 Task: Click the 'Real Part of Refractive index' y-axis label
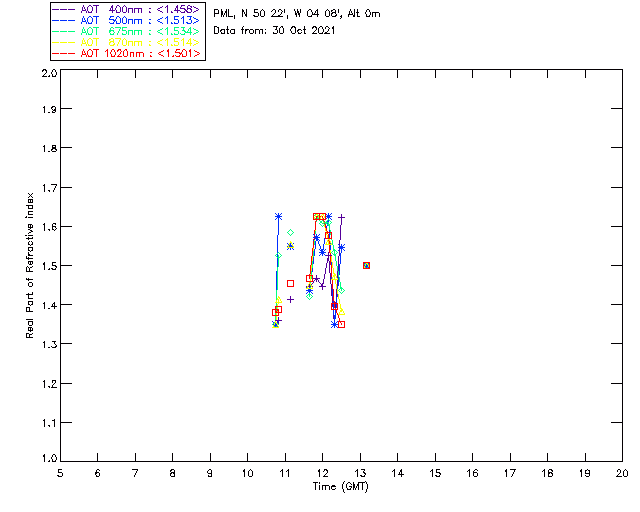[29, 266]
